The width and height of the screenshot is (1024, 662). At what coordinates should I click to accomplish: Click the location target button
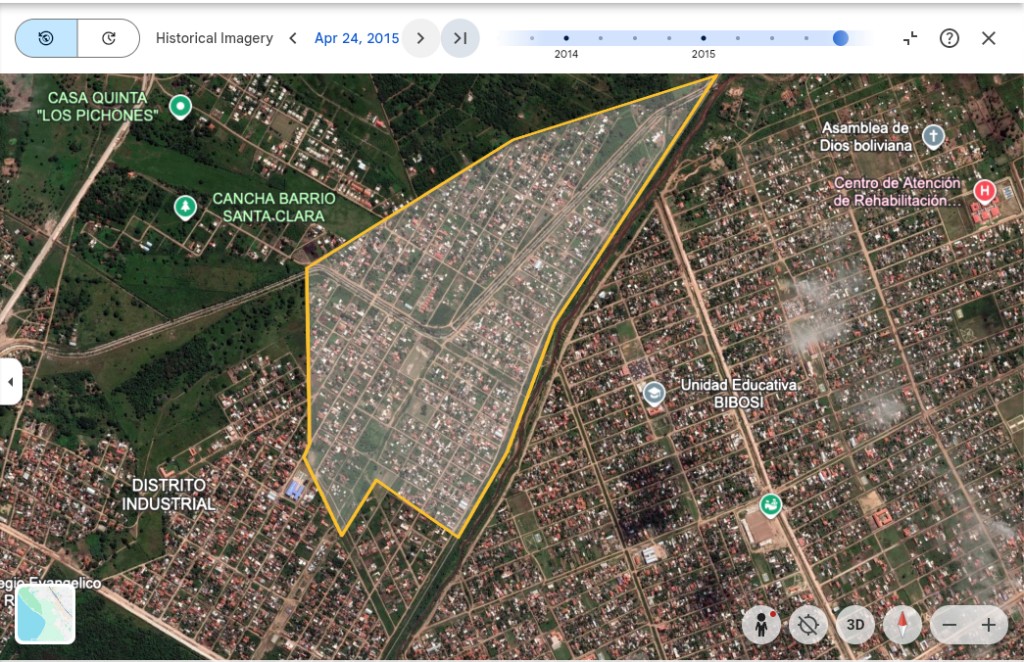tap(808, 625)
